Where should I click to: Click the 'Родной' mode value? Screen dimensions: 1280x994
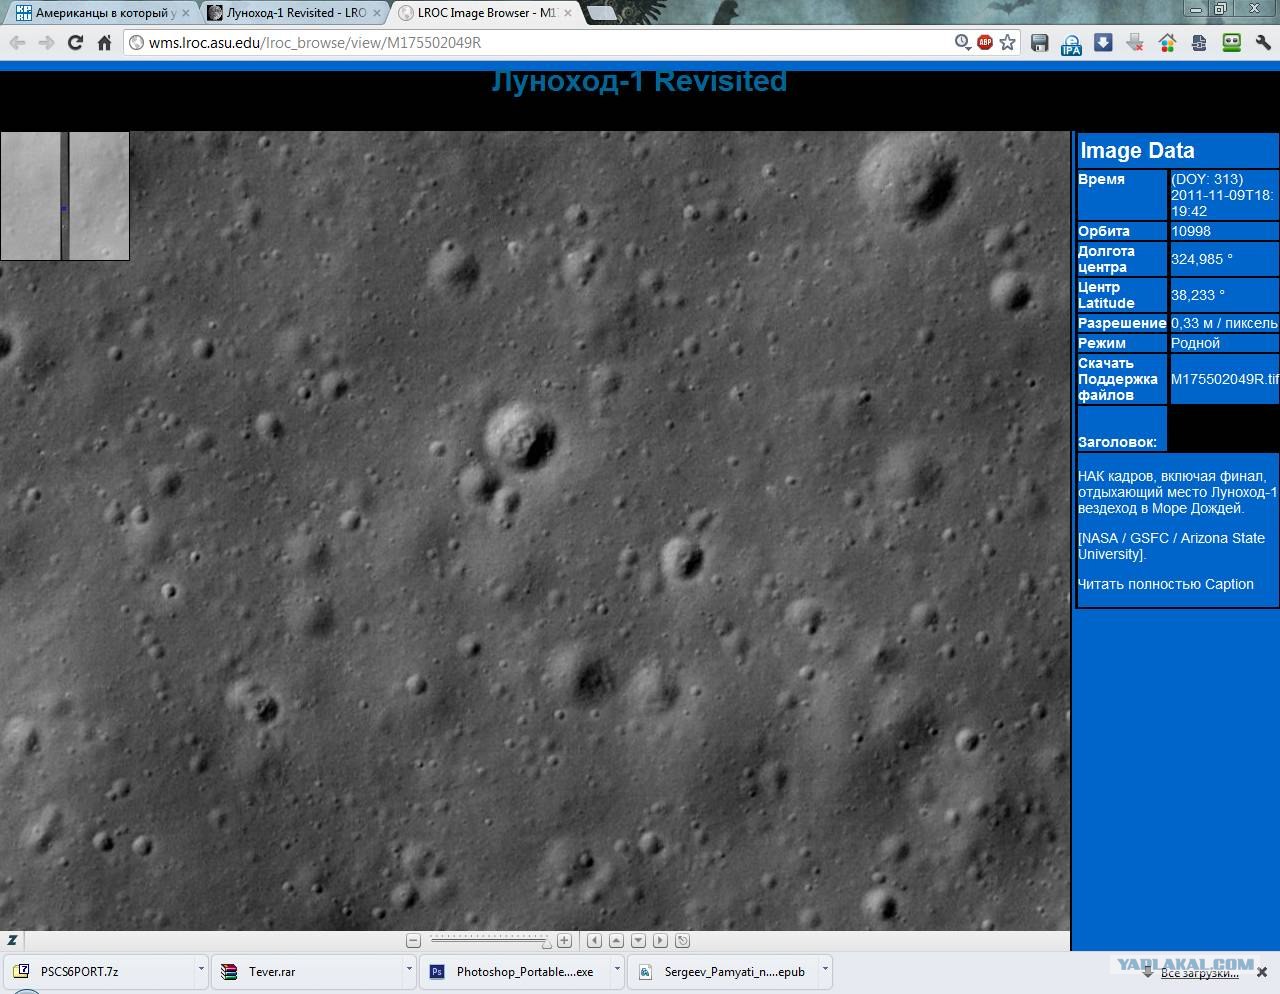click(x=1196, y=343)
